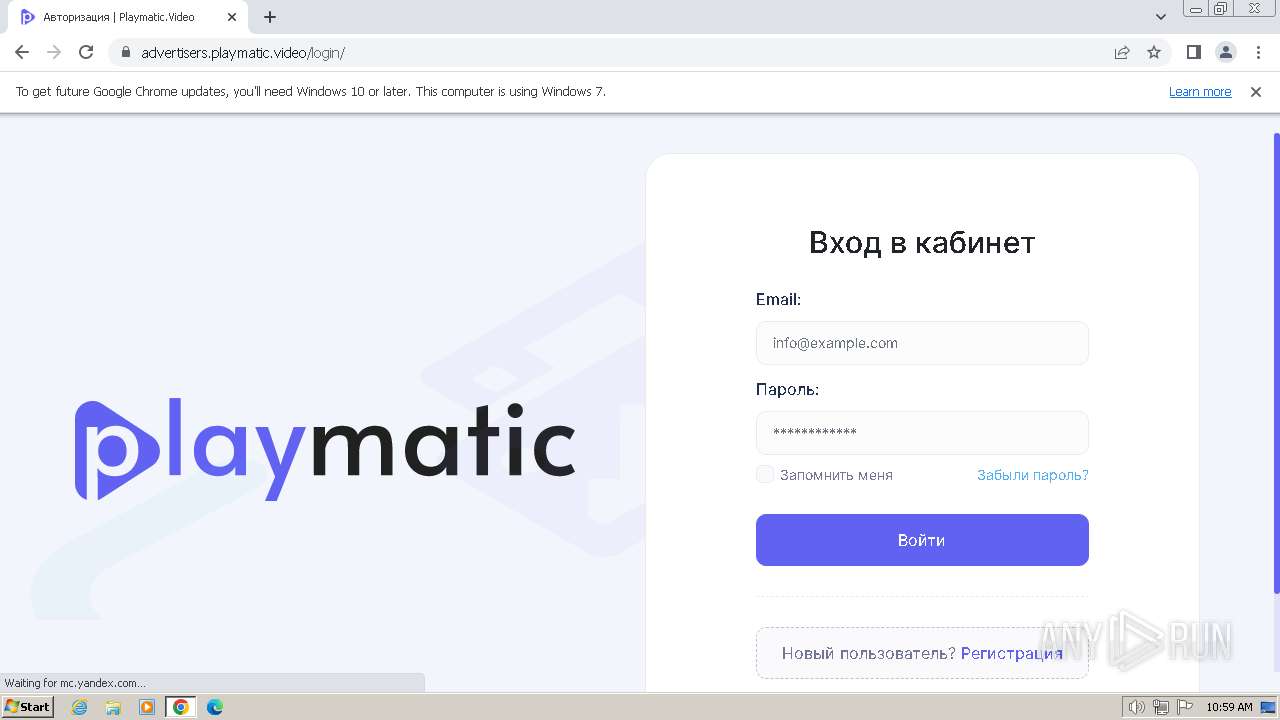The width and height of the screenshot is (1280, 720).
Task: Open site info via the padlock icon
Action: pos(126,52)
